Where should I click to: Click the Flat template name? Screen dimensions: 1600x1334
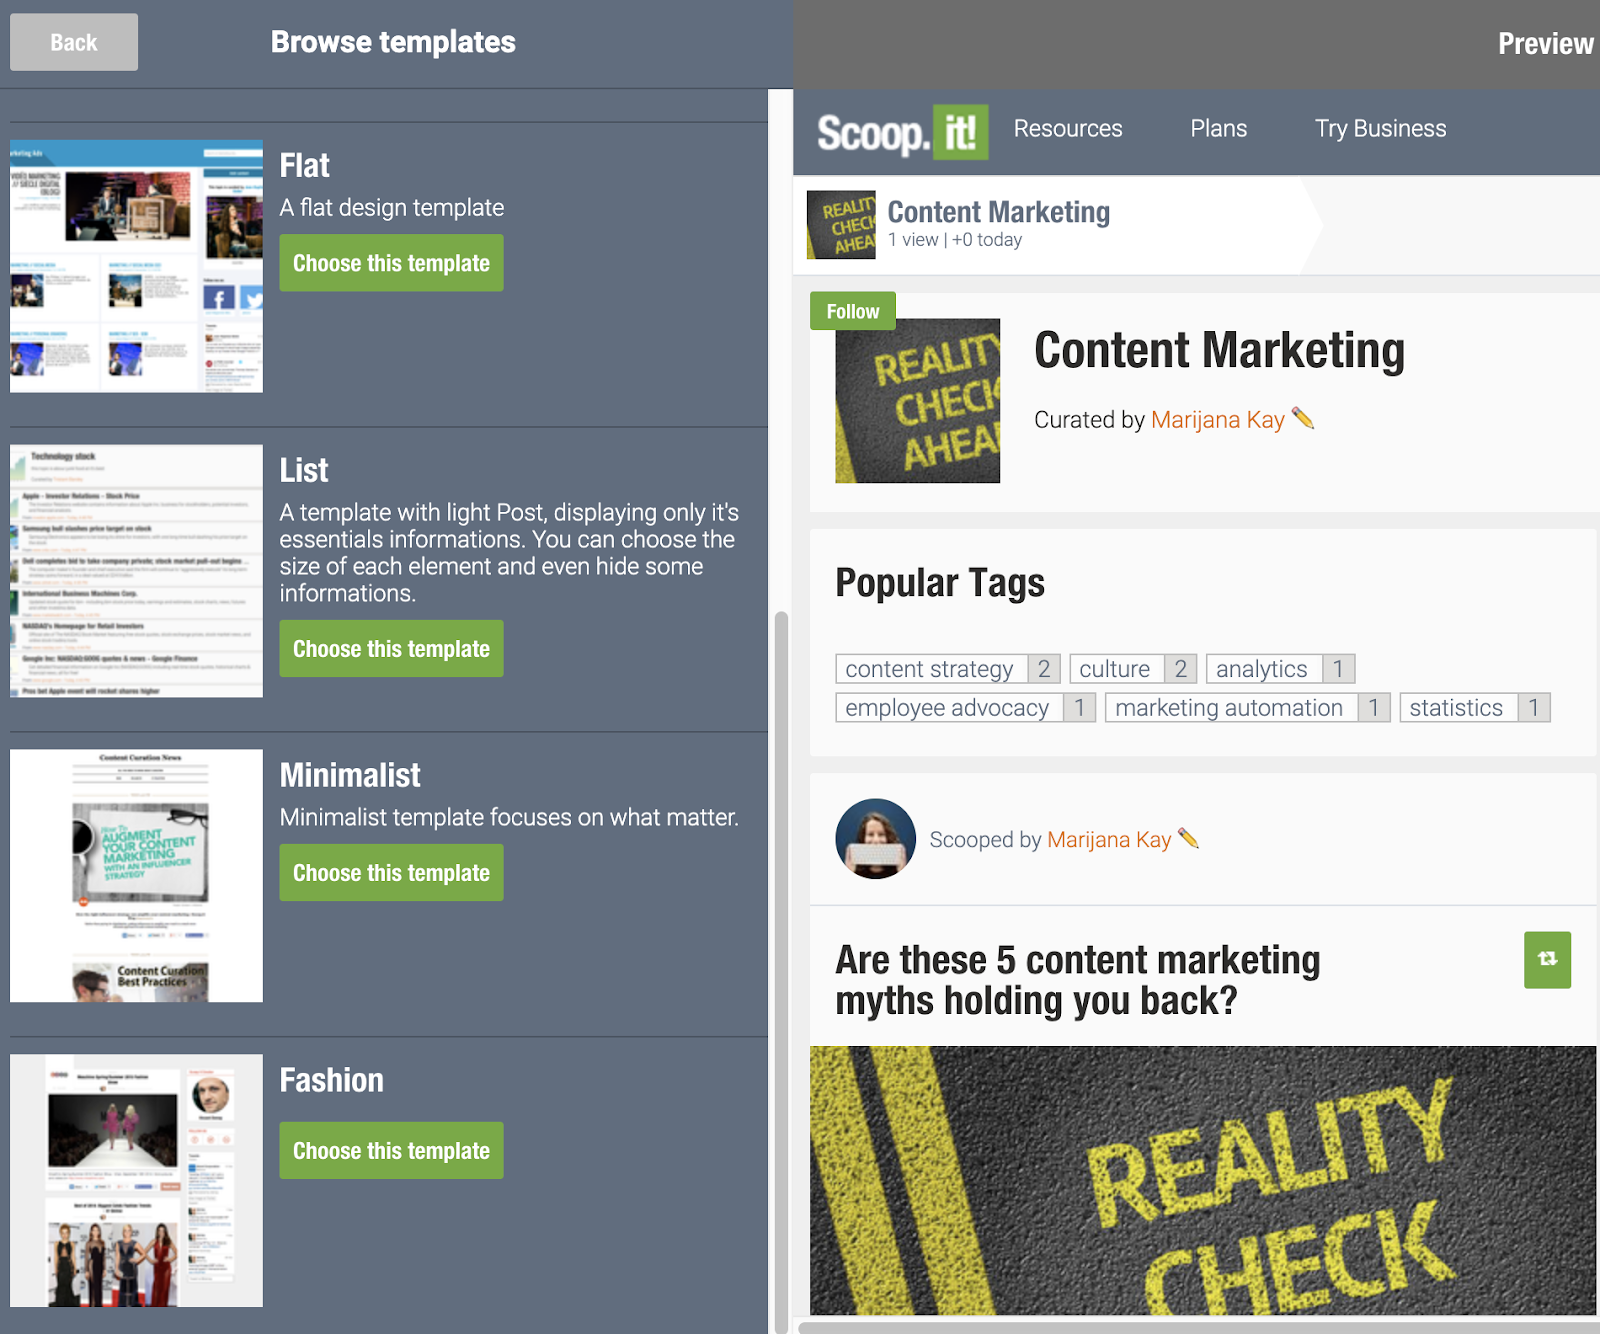(x=304, y=166)
